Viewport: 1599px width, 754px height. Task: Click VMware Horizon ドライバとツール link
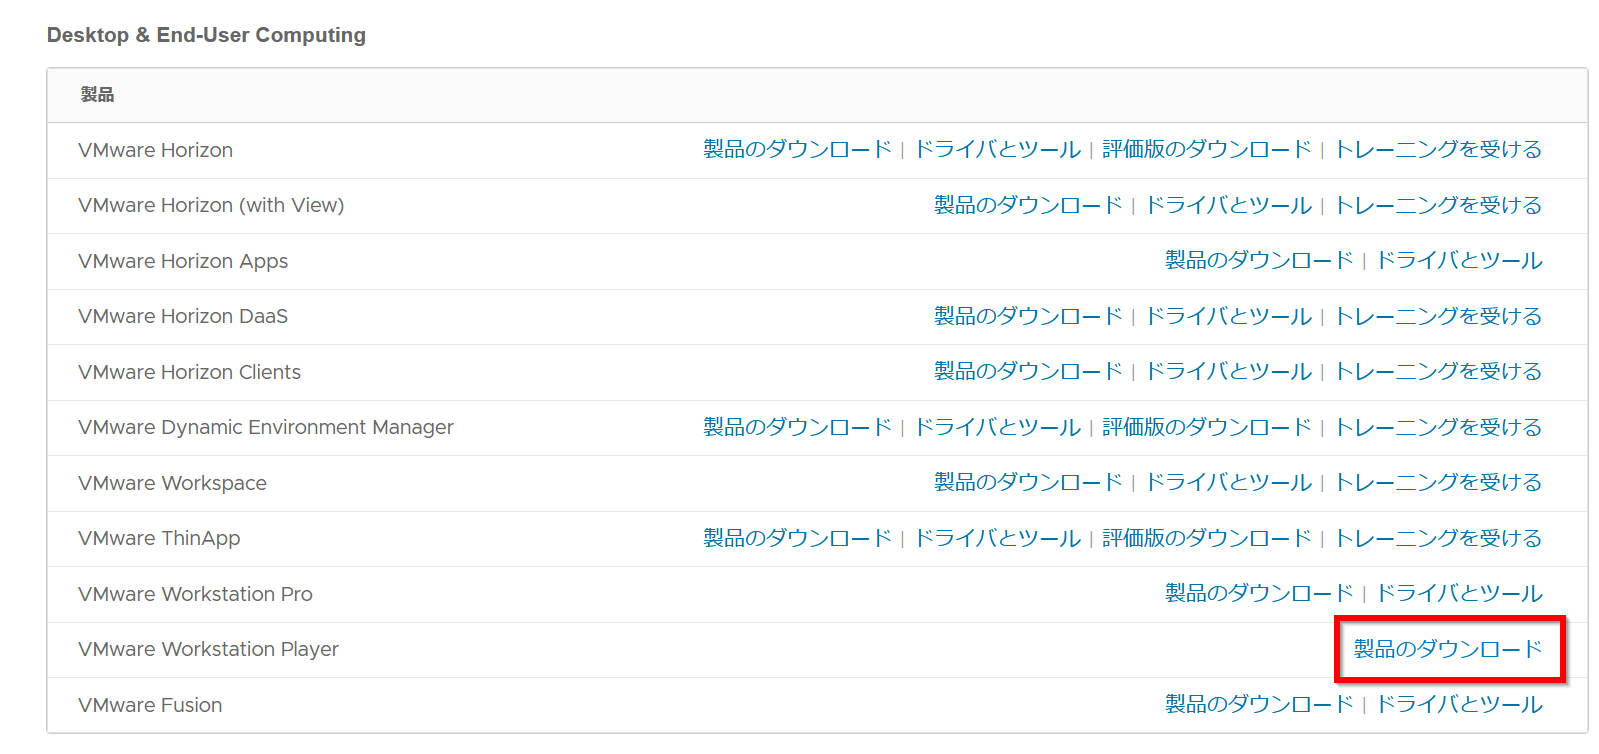[997, 149]
